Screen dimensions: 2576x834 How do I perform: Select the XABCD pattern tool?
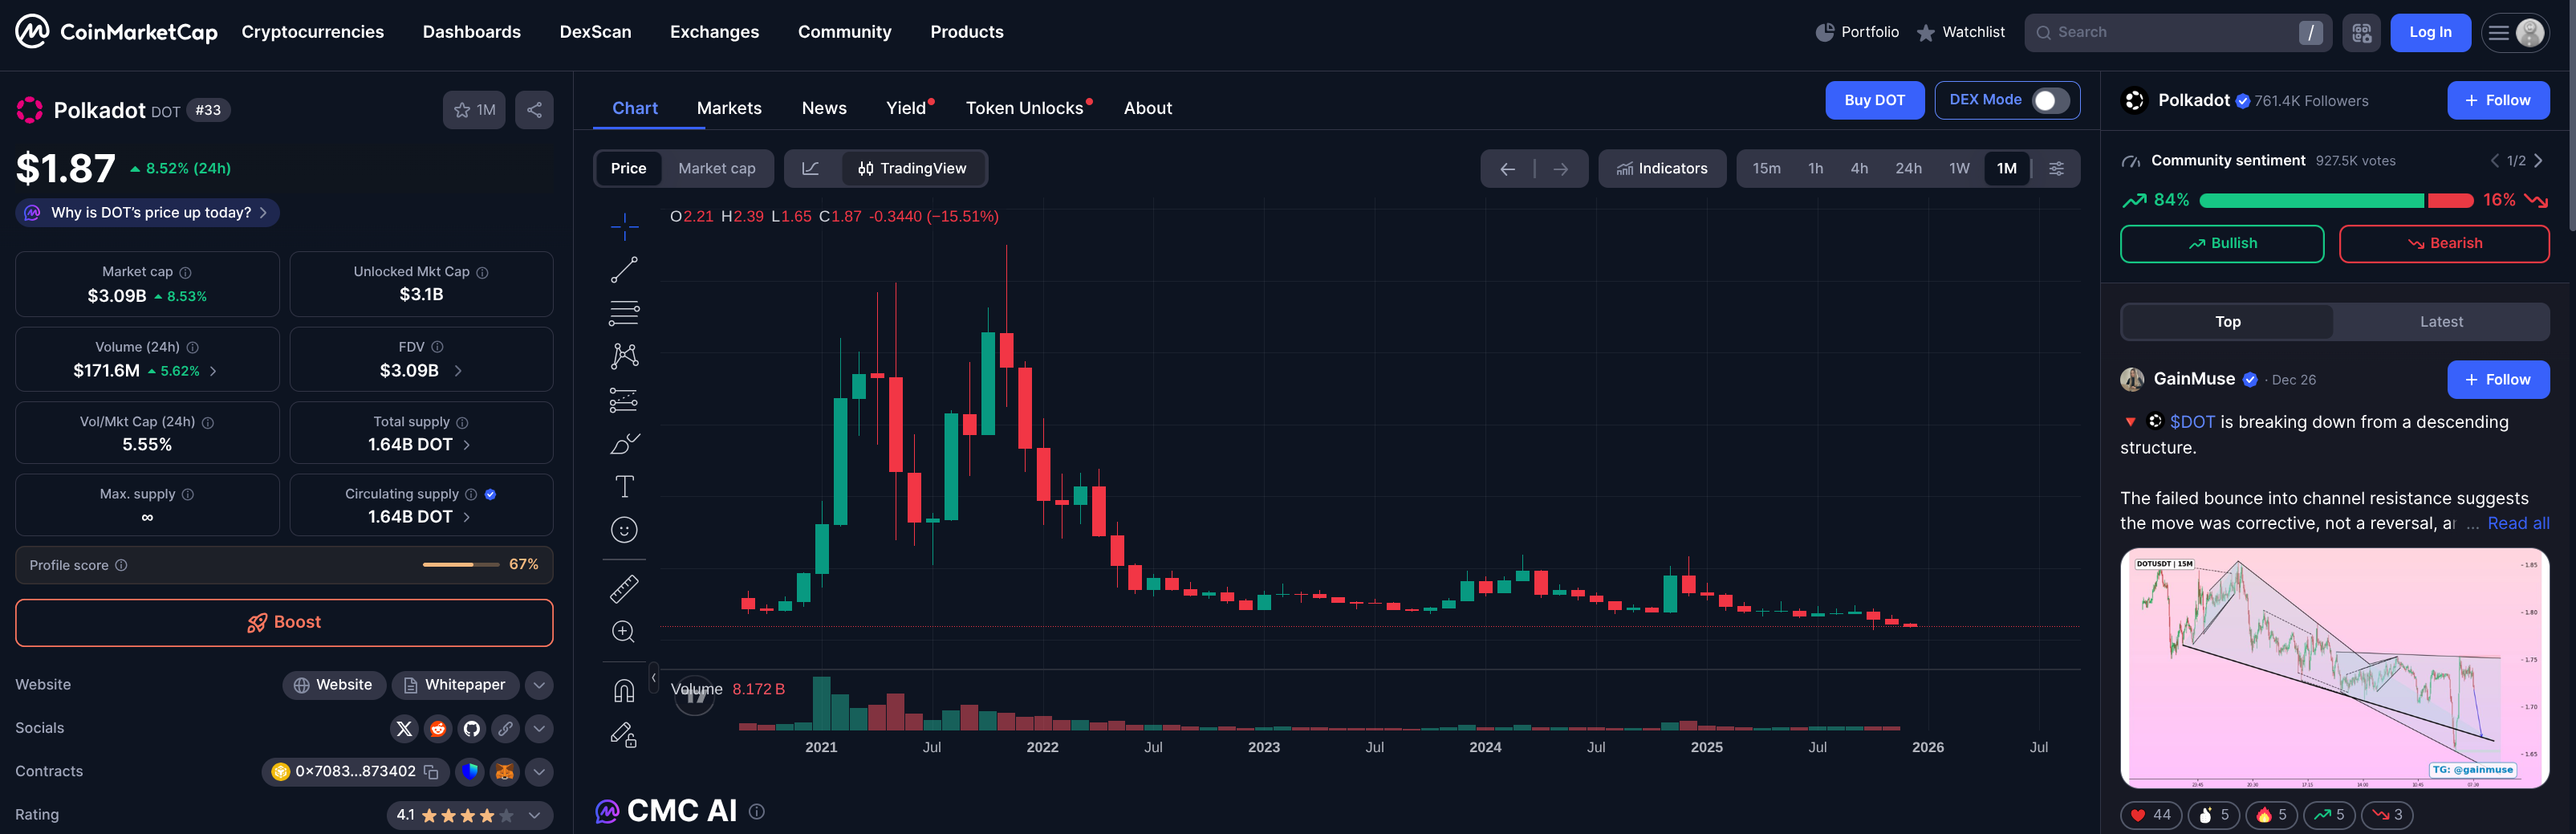pyautogui.click(x=624, y=356)
